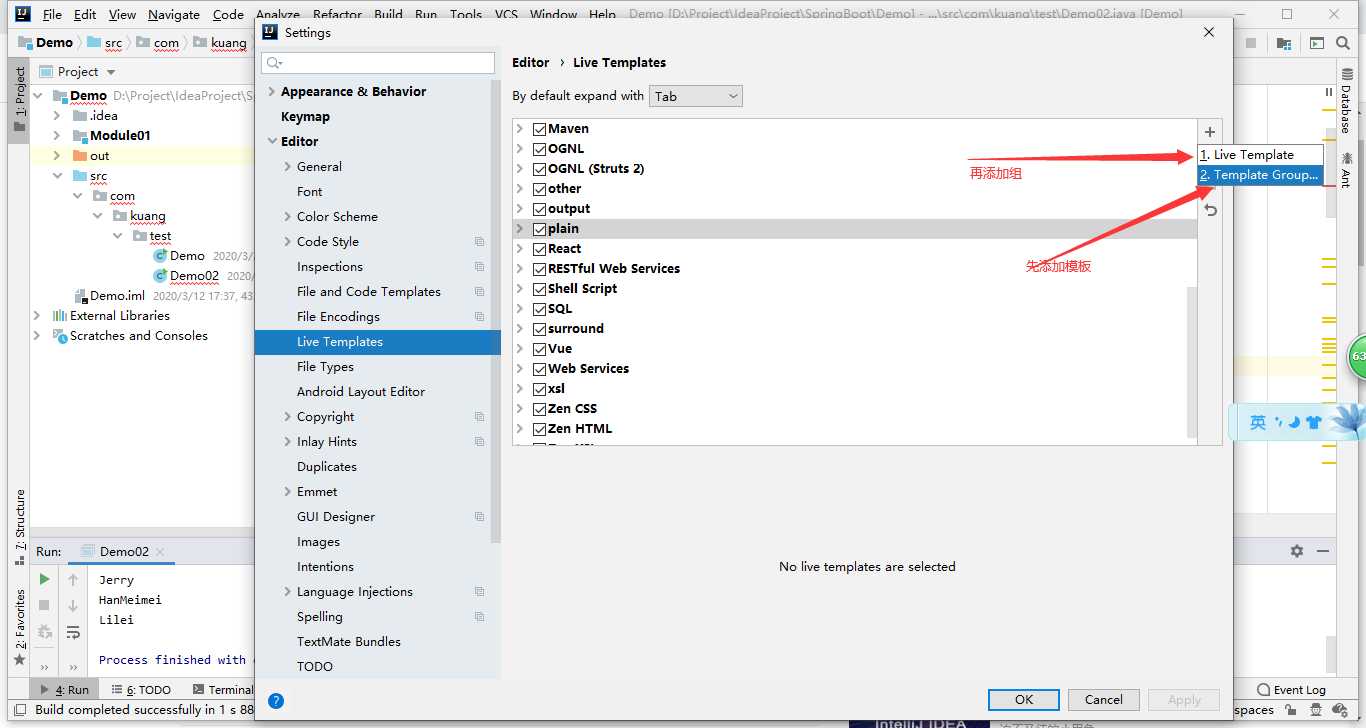Viewport: 1366px width, 728px height.
Task: Click the revert arrow icon in template list
Action: (x=1210, y=211)
